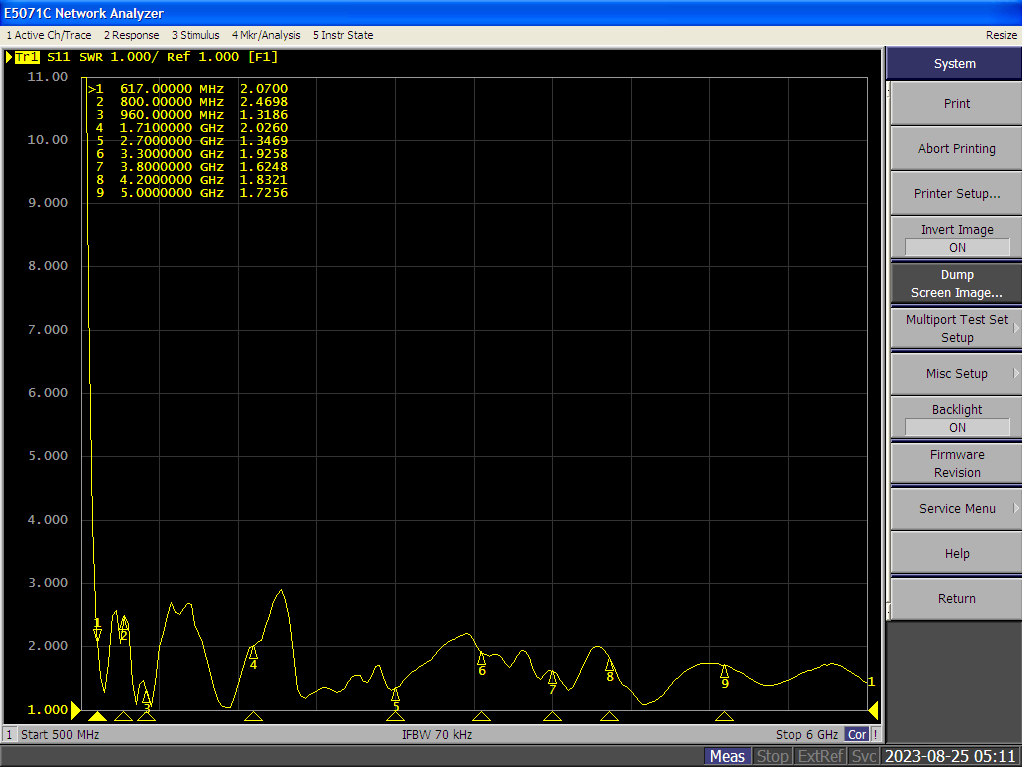Pick marker 8 triangle on the trace
Viewport: 1022px width, 767px height.
[609, 665]
